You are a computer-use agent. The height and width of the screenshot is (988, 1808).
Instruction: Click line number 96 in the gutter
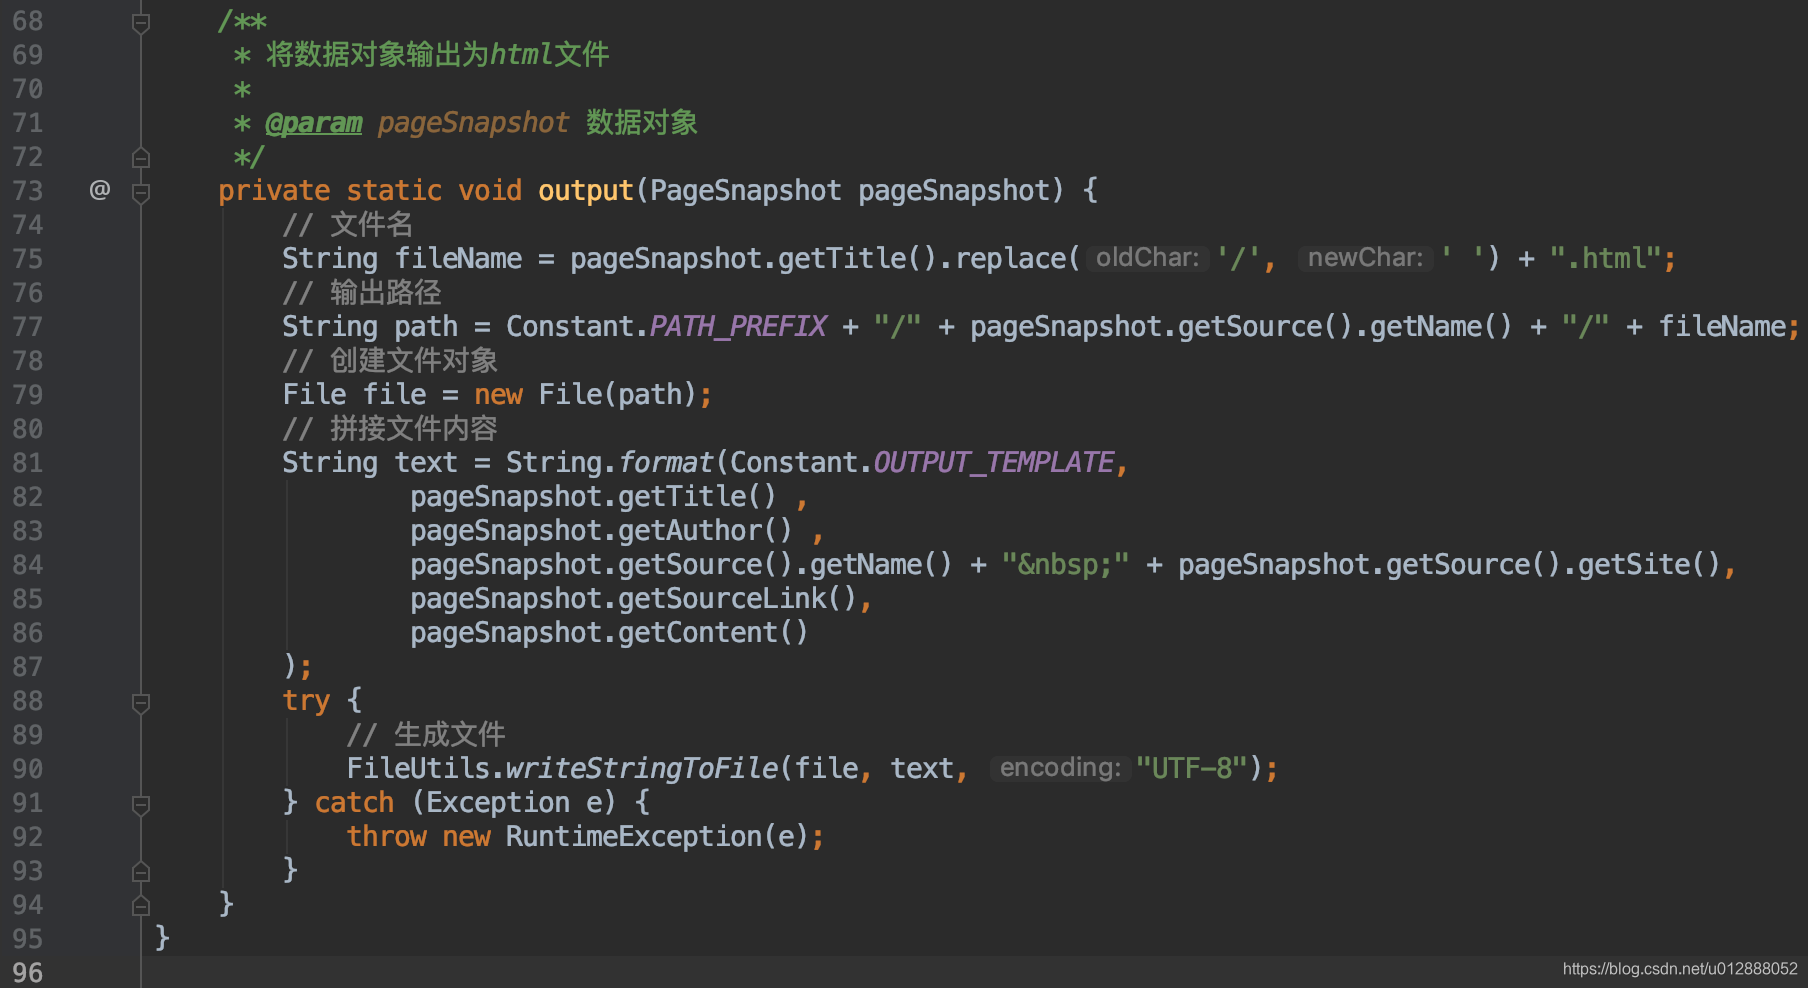pyautogui.click(x=28, y=973)
